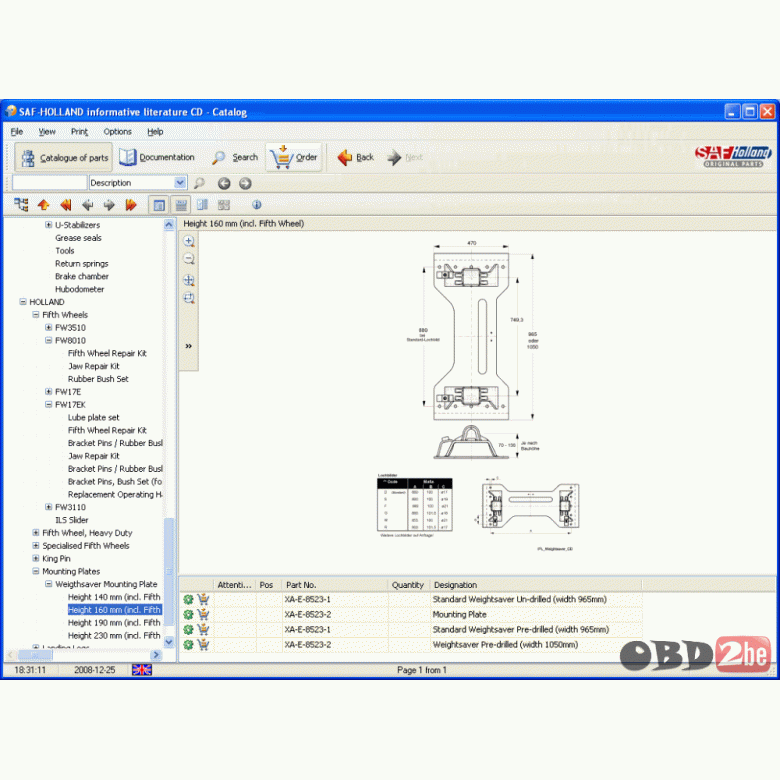
Task: Select Jaw Repair Kit under FW8010
Action: 94,366
